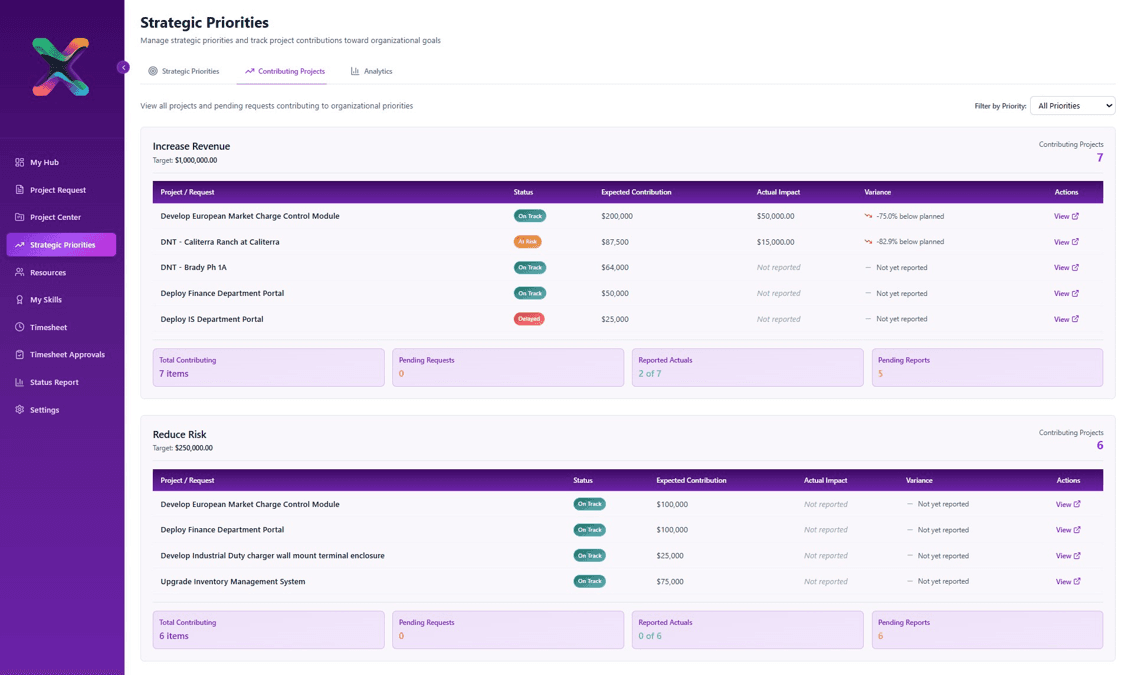This screenshot has width=1131, height=675.
Task: Click the At Risk badge on DNT Caliterra
Action: [529, 241]
